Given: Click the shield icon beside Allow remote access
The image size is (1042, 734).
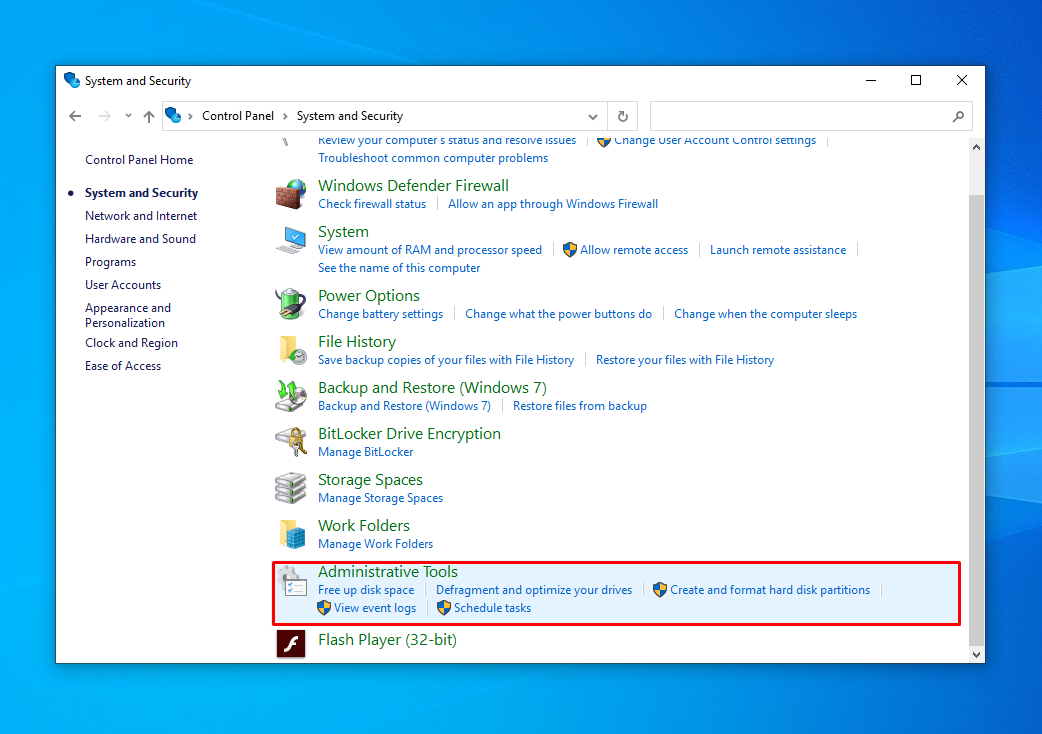Looking at the screenshot, I should [x=570, y=250].
